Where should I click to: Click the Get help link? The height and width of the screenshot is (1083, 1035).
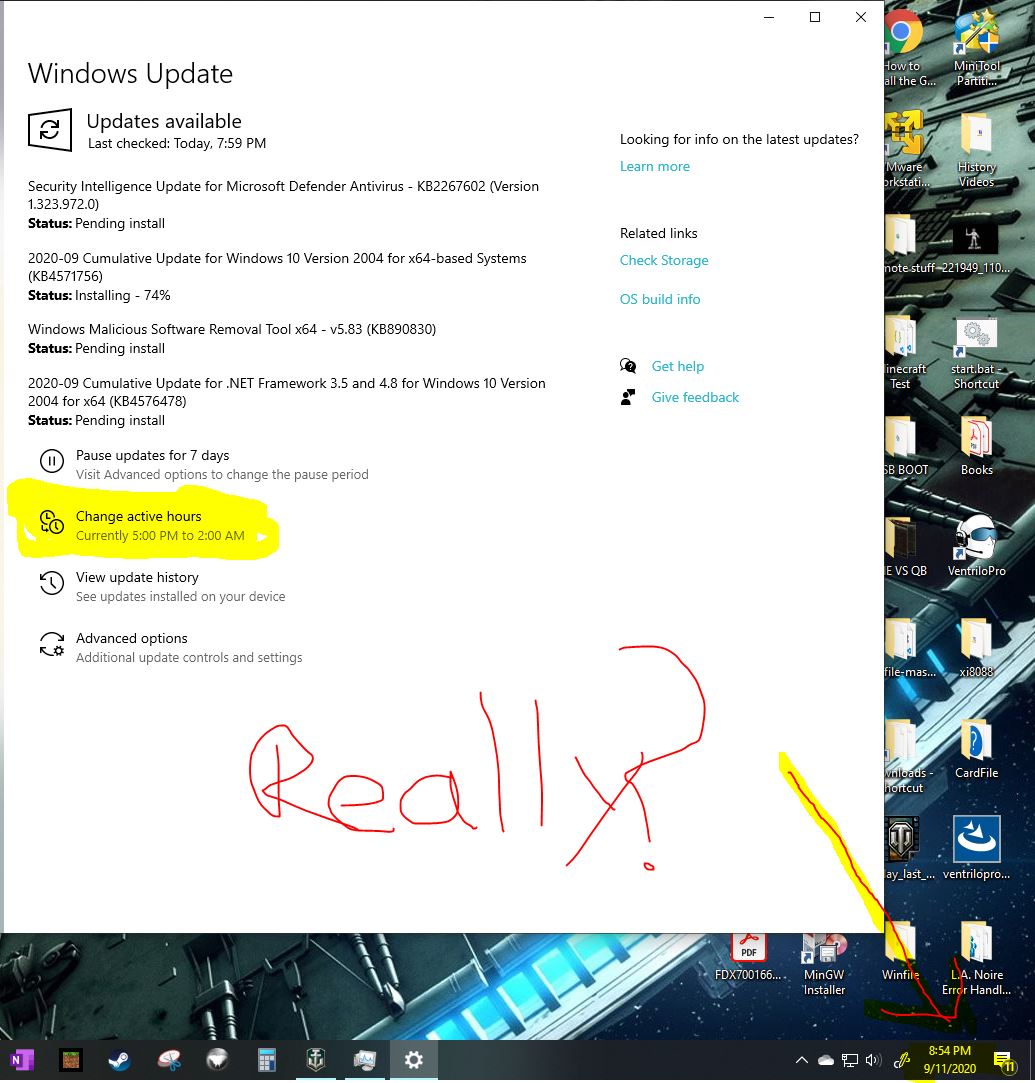point(677,366)
